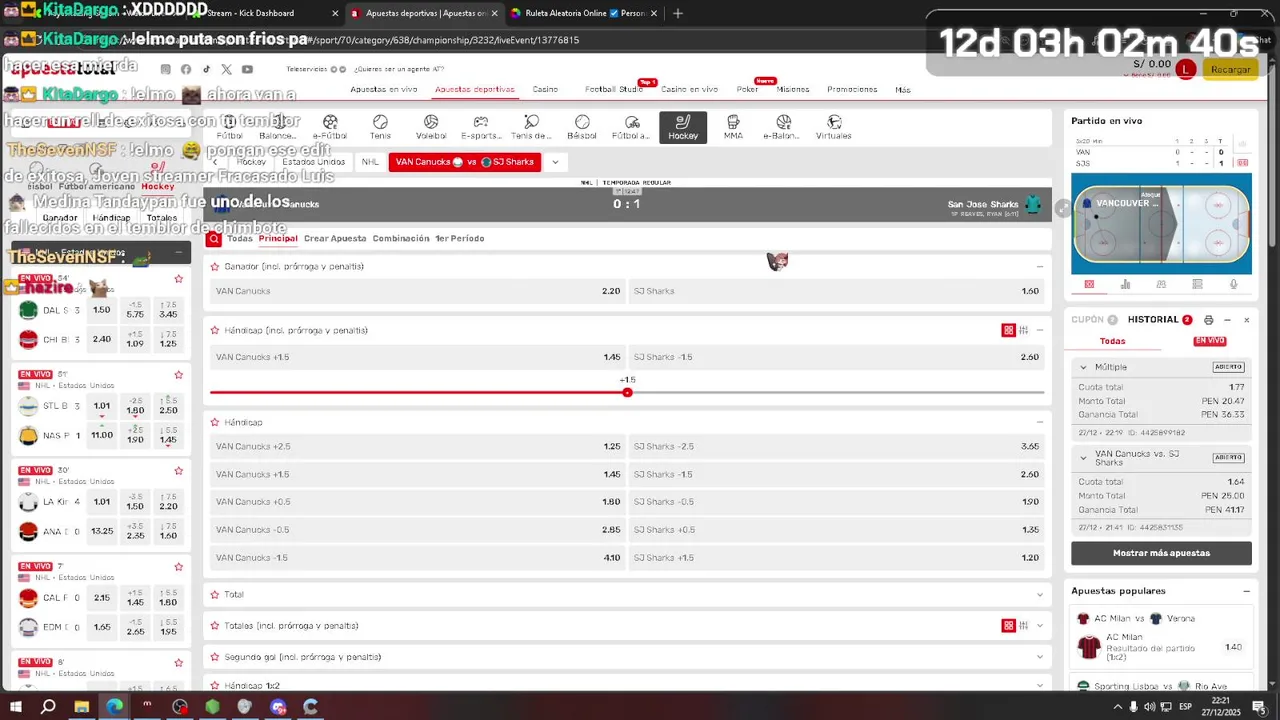1280x720 pixels.
Task: Select the E-sports category icon
Action: click(x=481, y=127)
